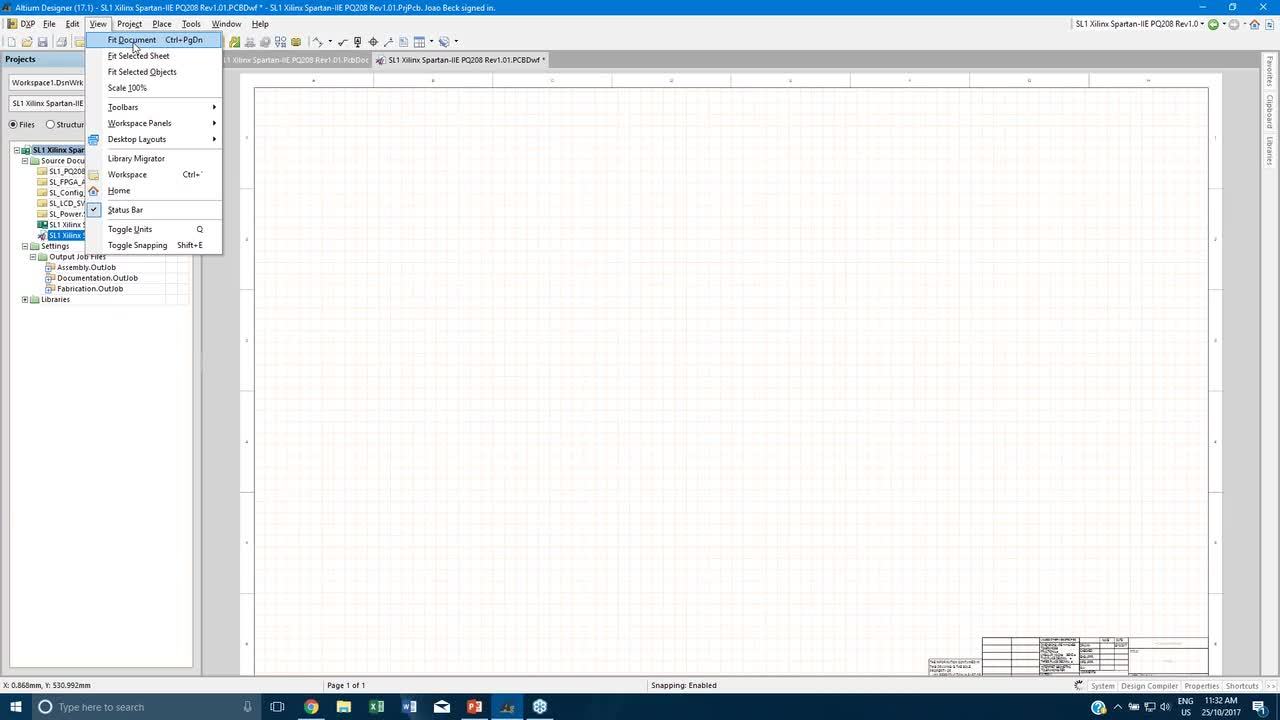Click the Print icon in the toolbar
The image size is (1280, 720).
pyautogui.click(x=61, y=42)
